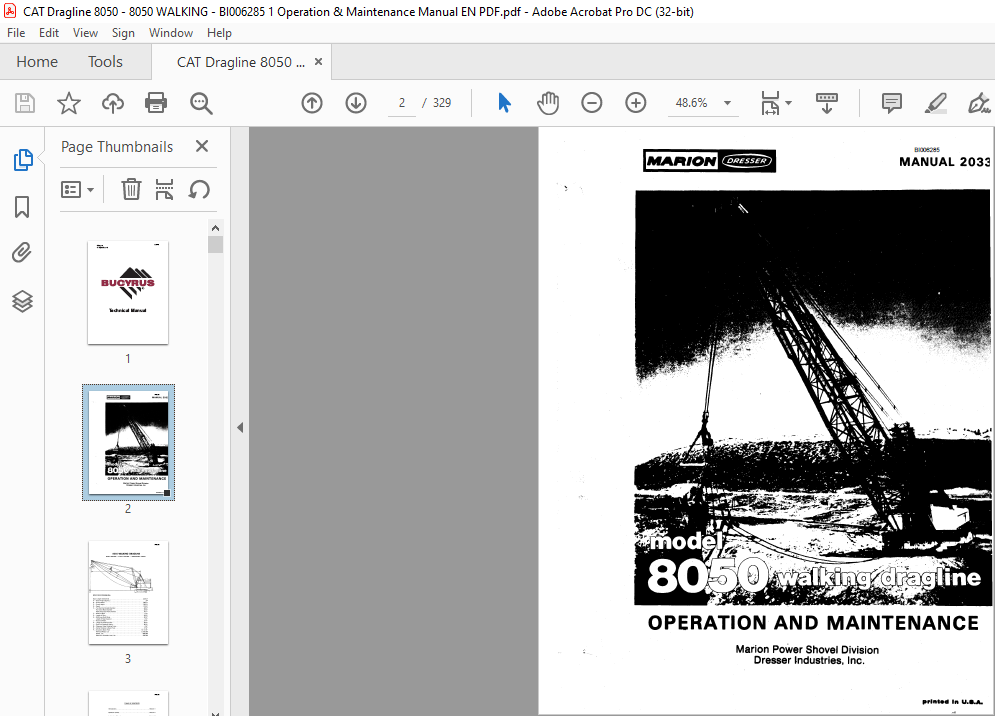Screen dimensions: 995x716
Task: Click the print pages icon in thumbnails panel
Action: [164, 189]
